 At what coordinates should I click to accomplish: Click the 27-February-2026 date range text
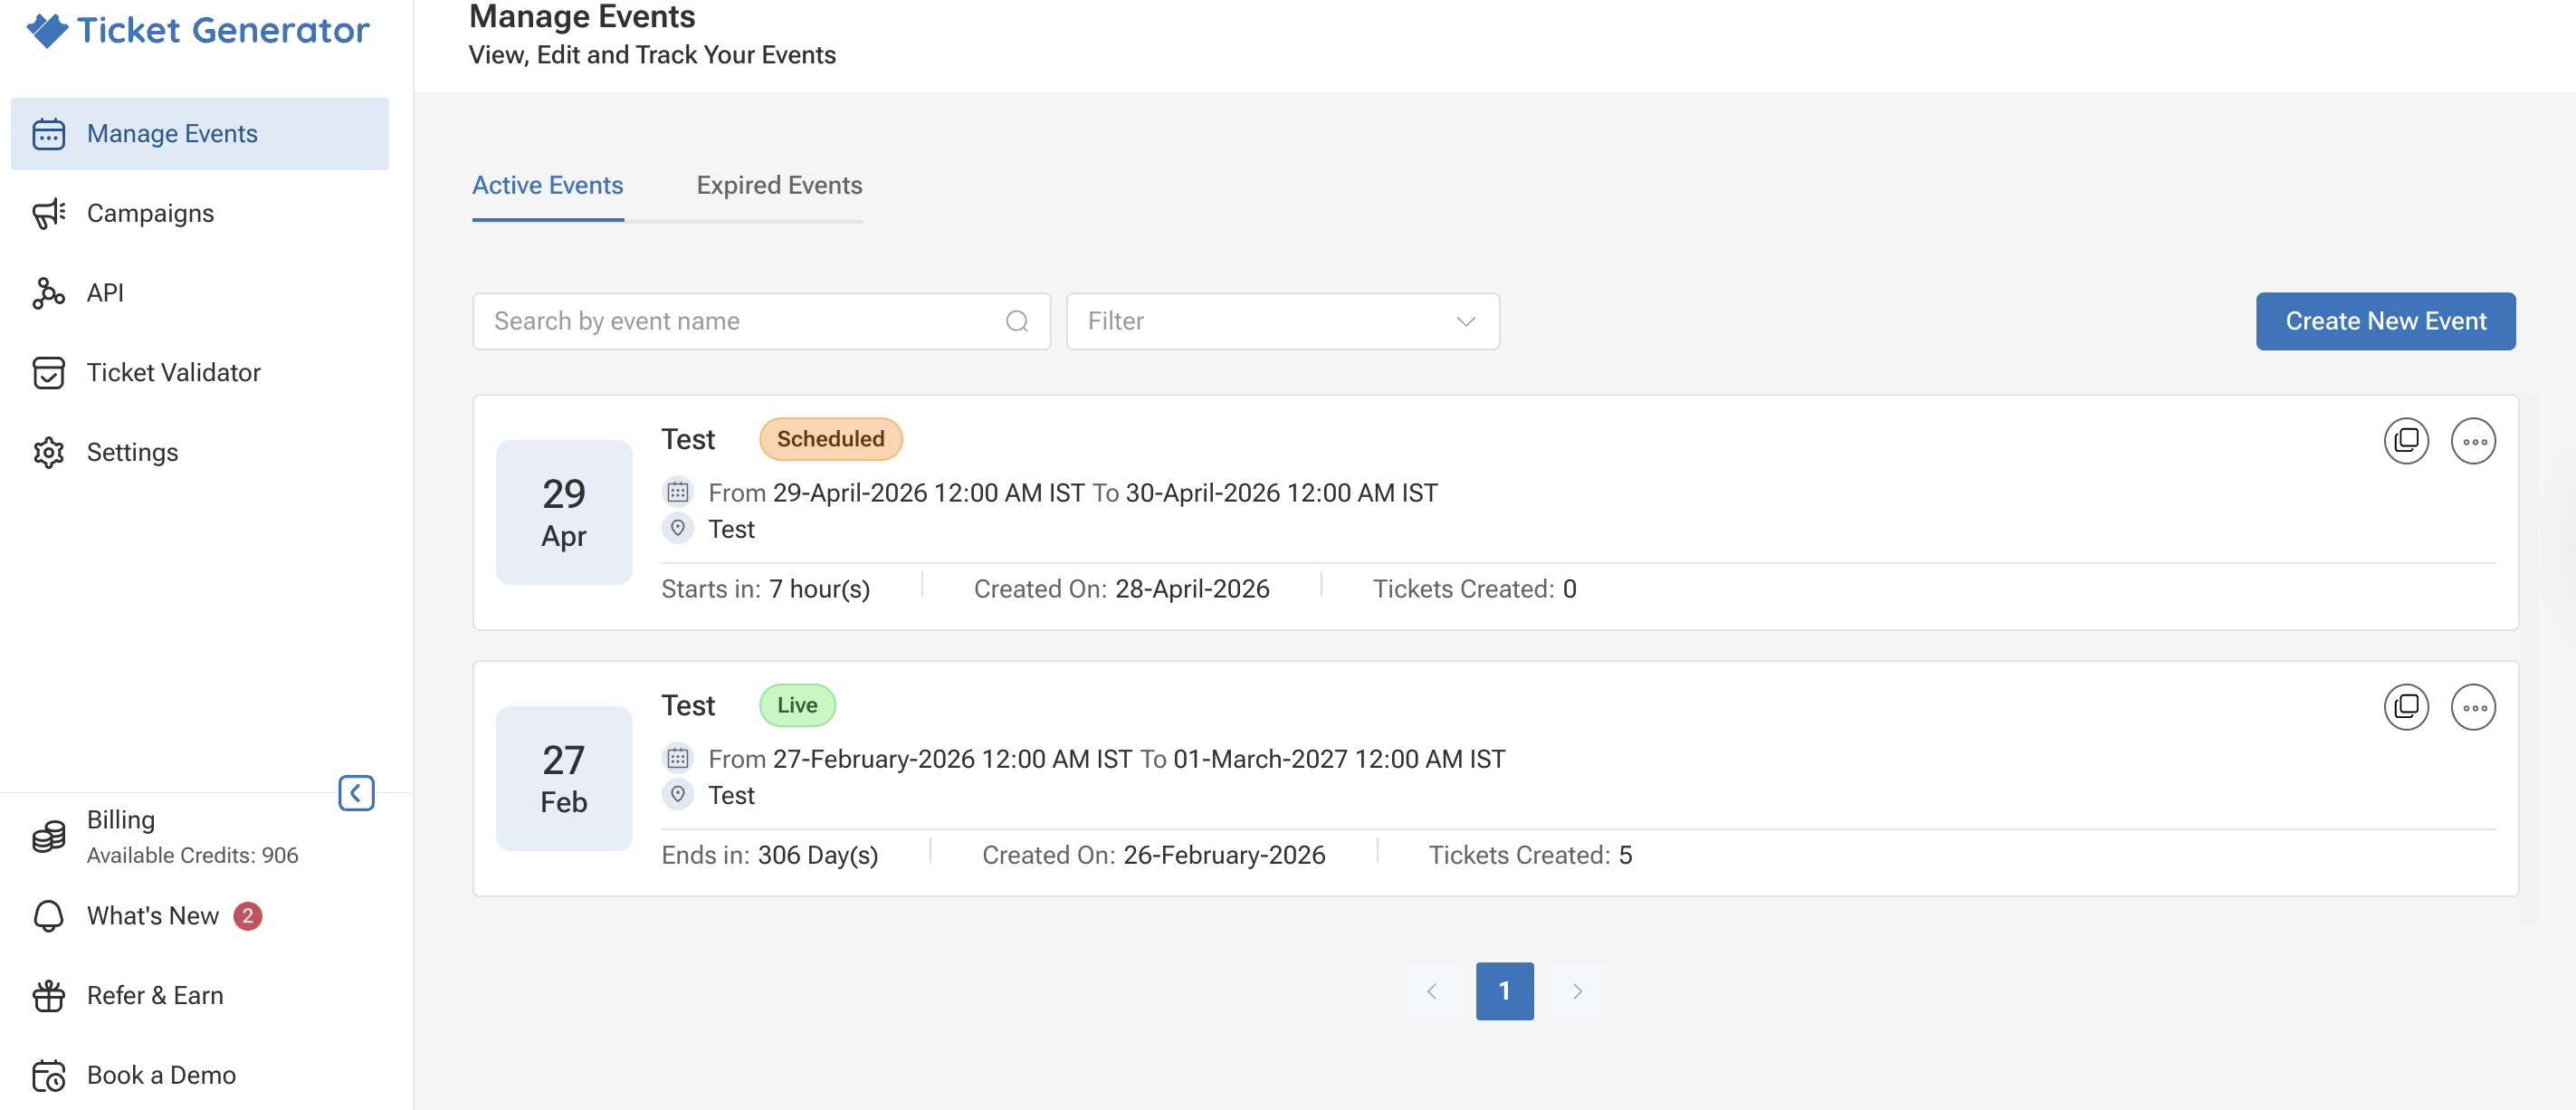coord(1106,759)
